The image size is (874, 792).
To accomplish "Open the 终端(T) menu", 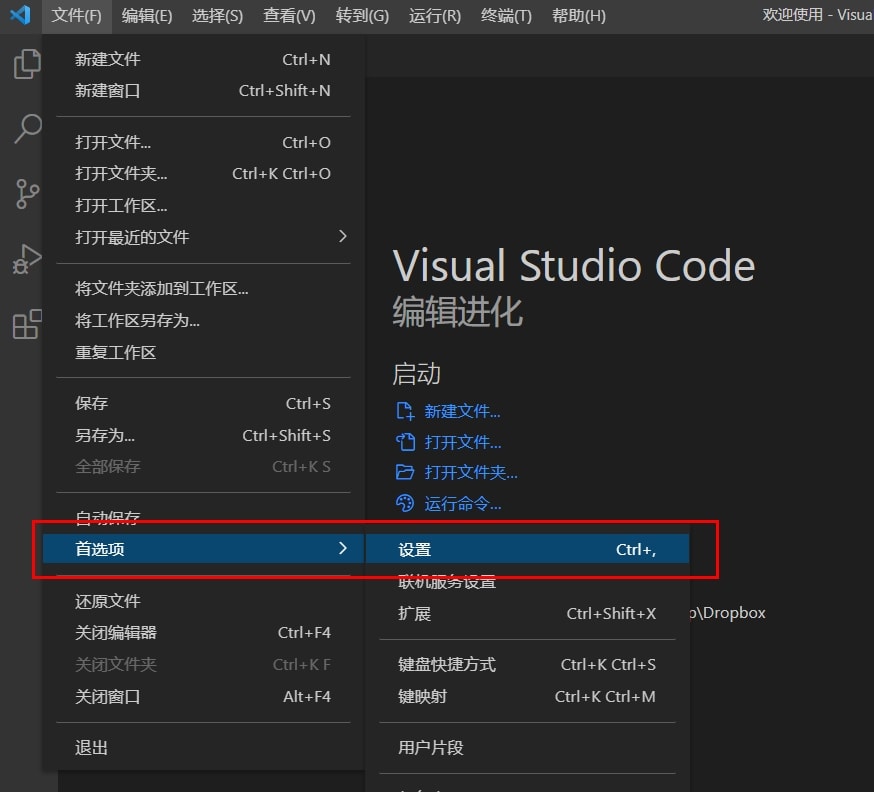I will pyautogui.click(x=506, y=16).
